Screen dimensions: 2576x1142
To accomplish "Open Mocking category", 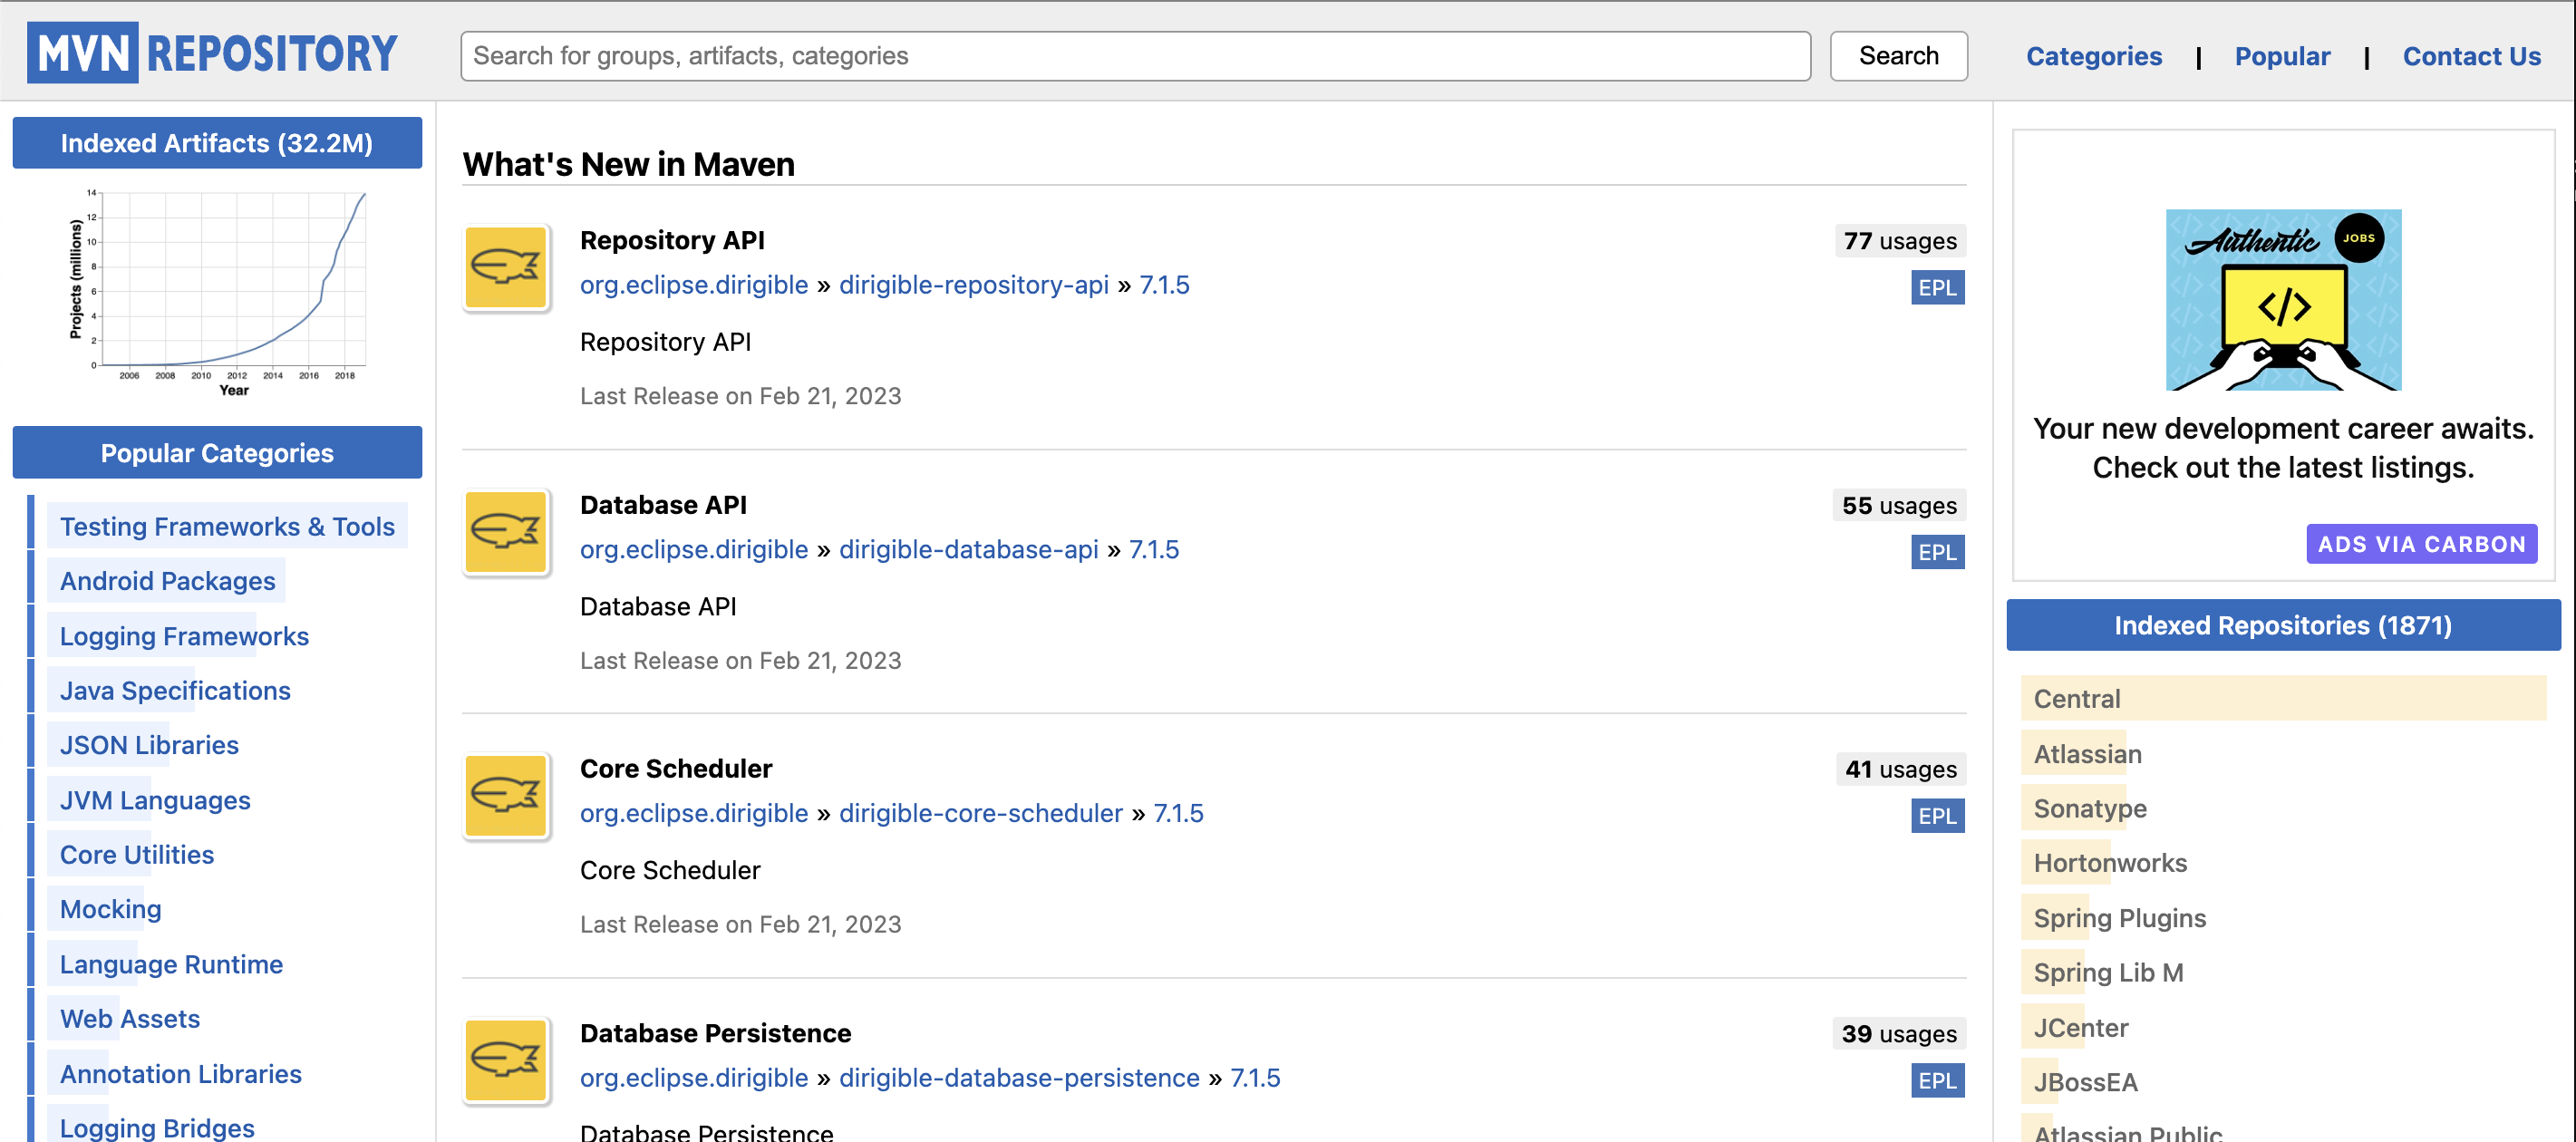I will click(x=110, y=909).
